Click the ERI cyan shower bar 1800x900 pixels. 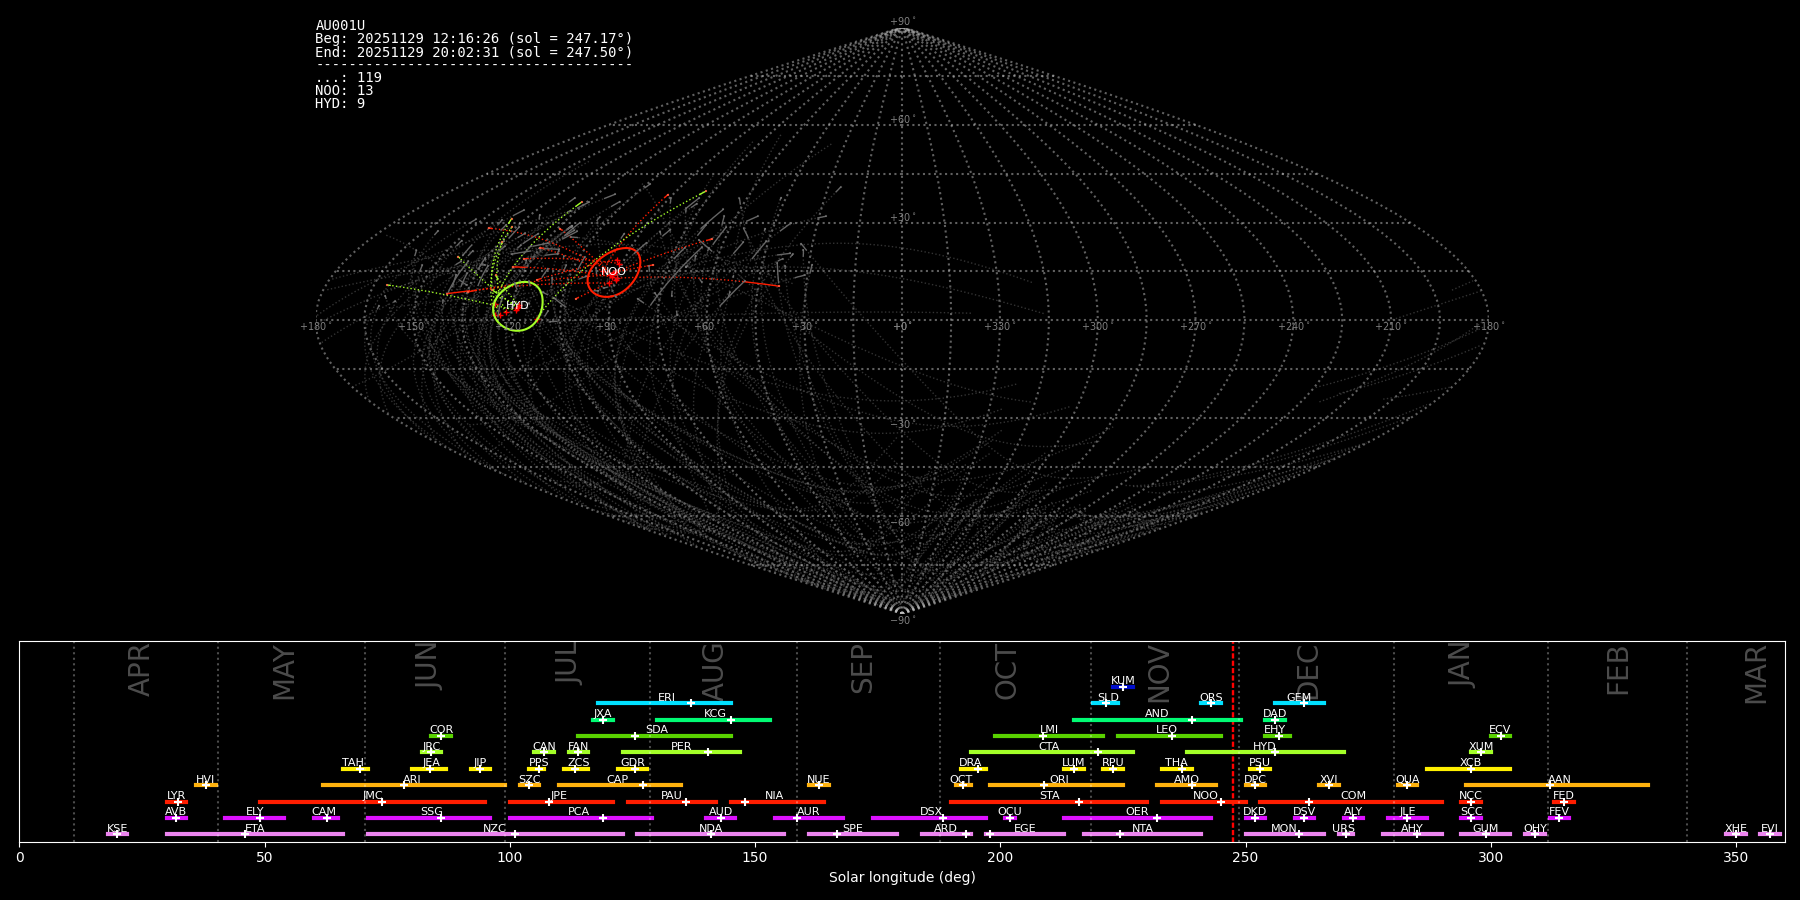[x=664, y=703]
